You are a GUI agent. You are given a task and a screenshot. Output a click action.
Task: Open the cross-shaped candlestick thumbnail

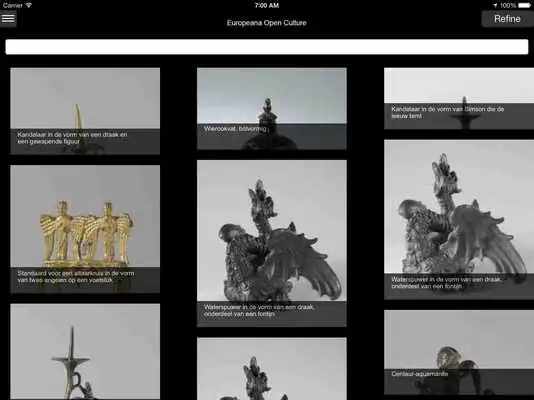click(85, 352)
